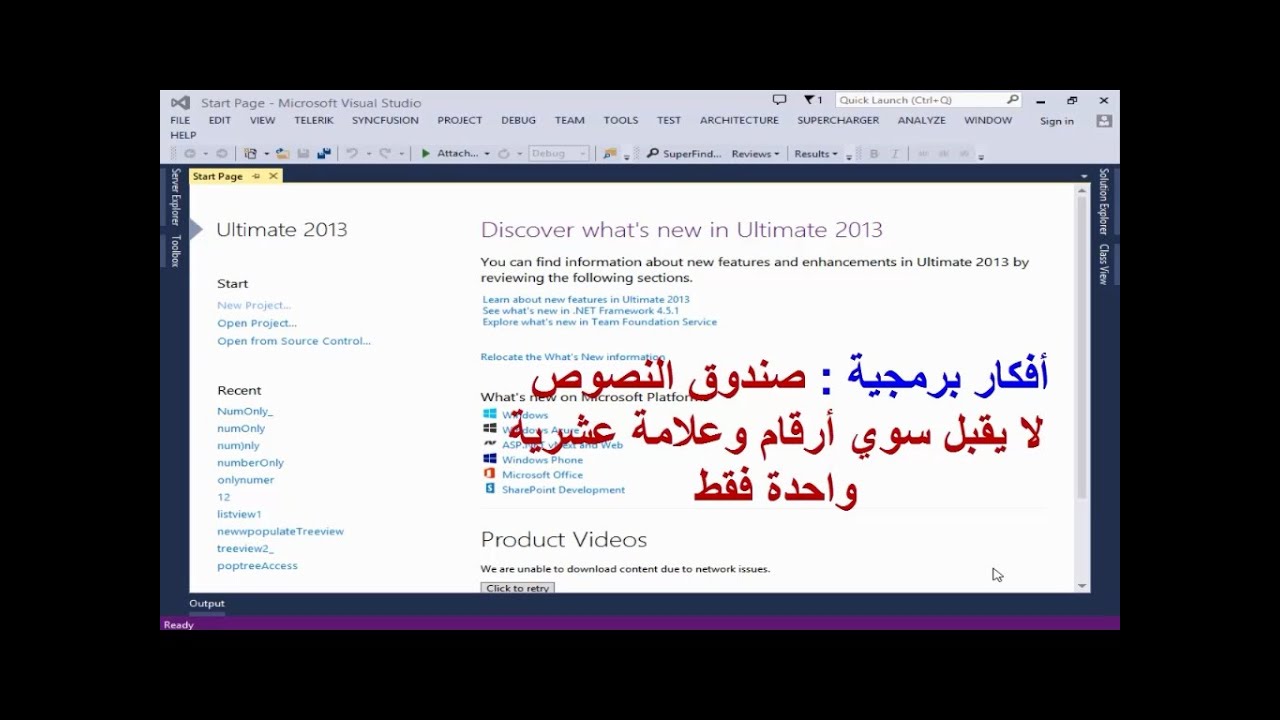The width and height of the screenshot is (1280, 720).
Task: Click the Start Page vertical scrollbar thumb
Action: coord(1082,345)
